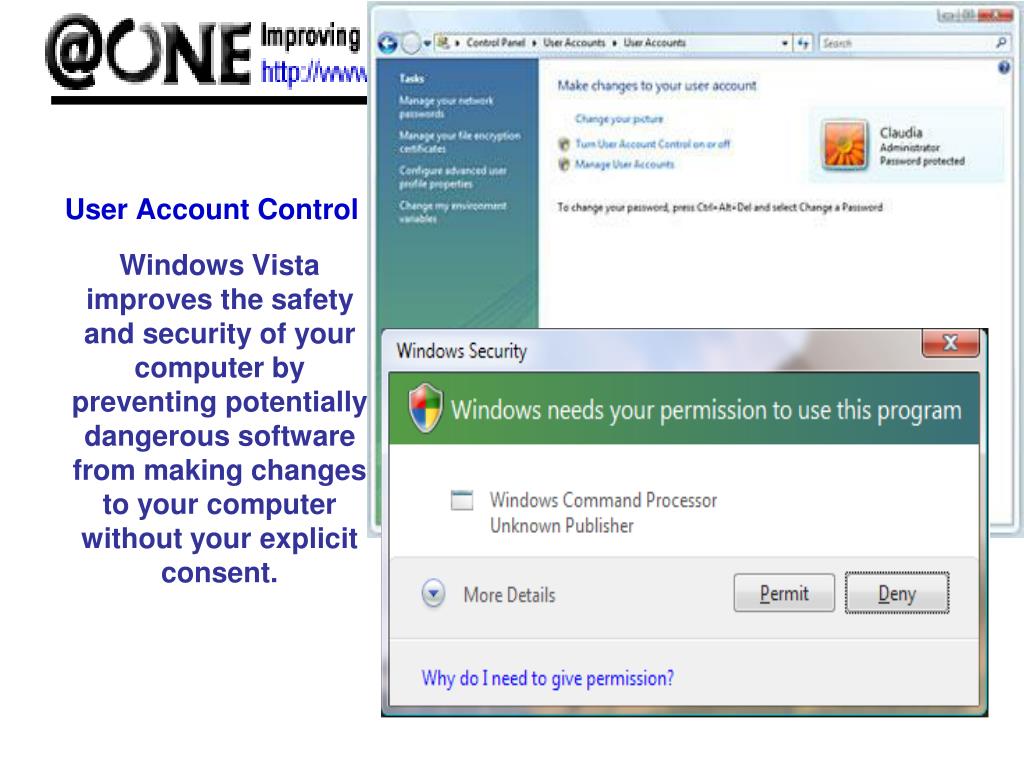1024x768 pixels.
Task: Open help with the question mark icon
Action: tap(1004, 67)
